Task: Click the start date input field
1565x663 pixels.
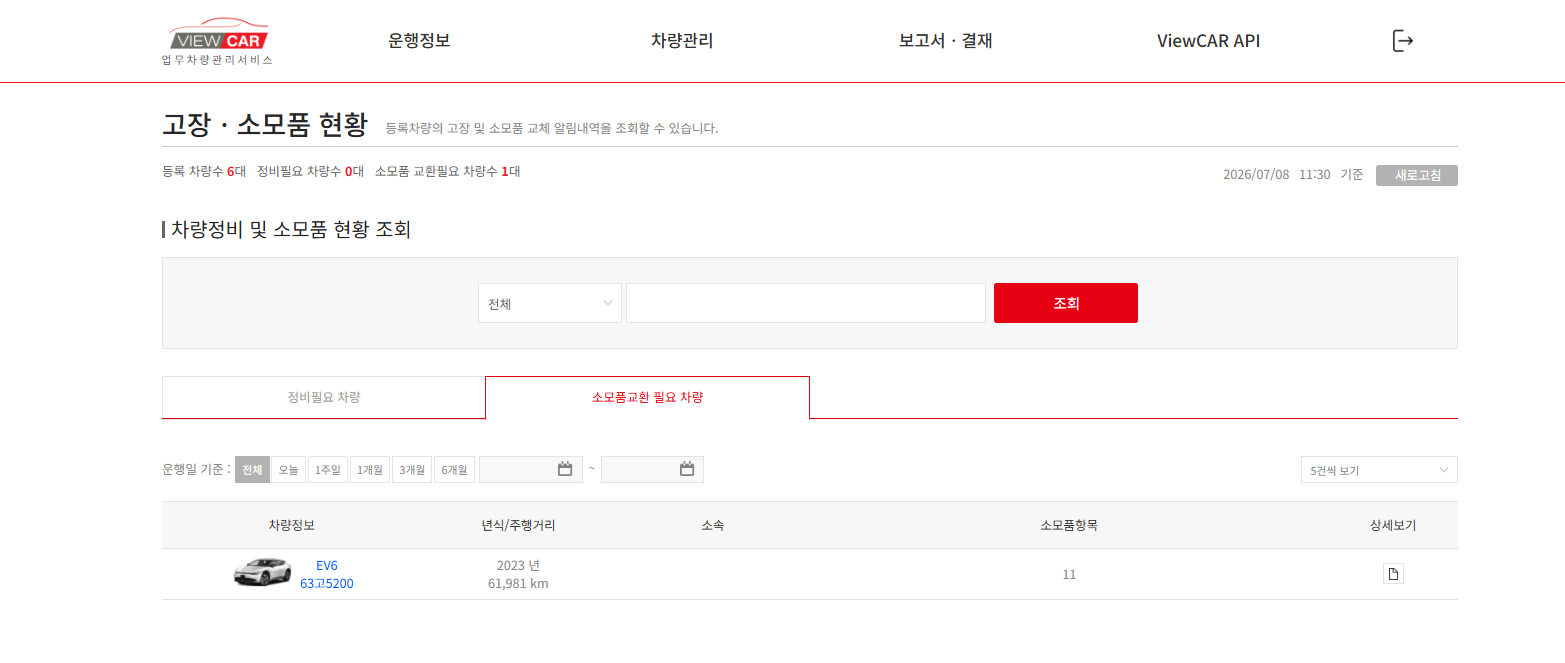Action: pos(530,469)
